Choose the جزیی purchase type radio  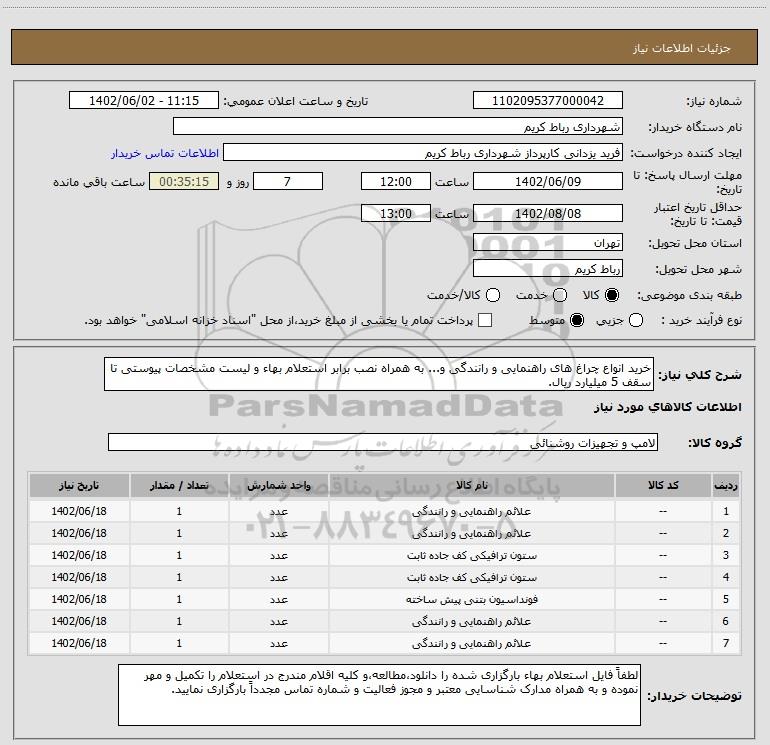[x=636, y=320]
